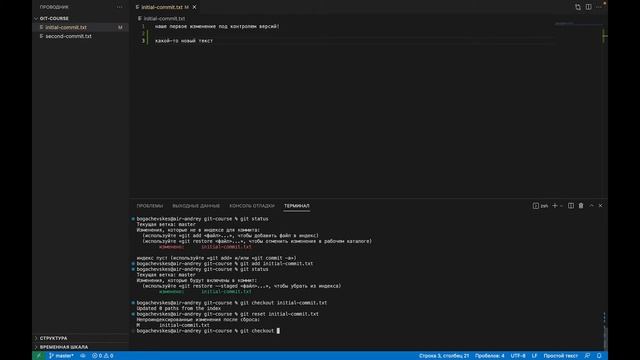Switch to ВЫХОДНЫЕ ДАННЫЕ panel tab
Viewport: 640px width, 360px height.
pyautogui.click(x=196, y=206)
